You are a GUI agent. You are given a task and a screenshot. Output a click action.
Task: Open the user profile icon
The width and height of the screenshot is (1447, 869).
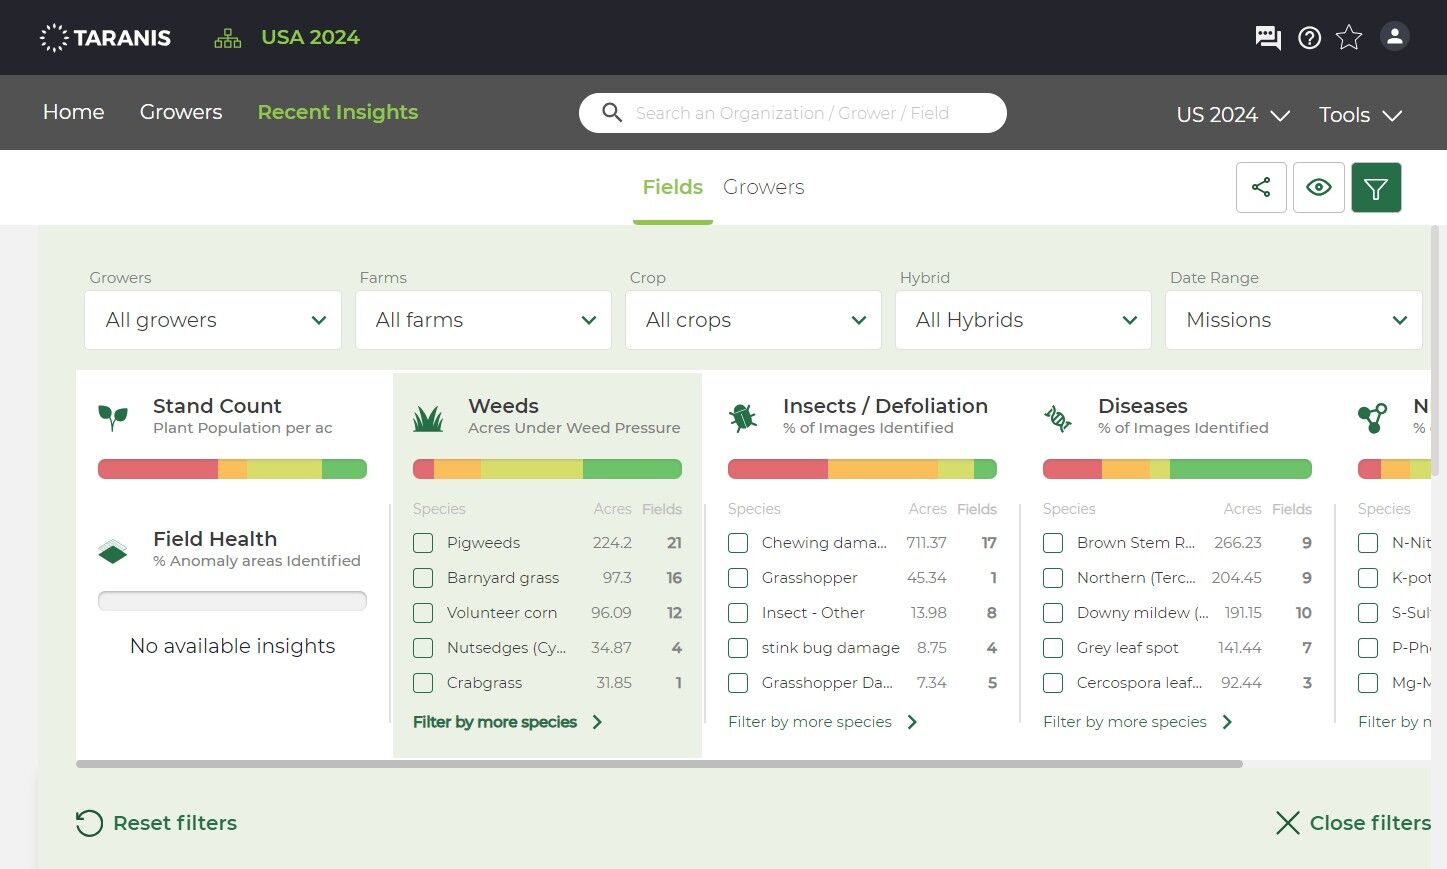(x=1394, y=37)
